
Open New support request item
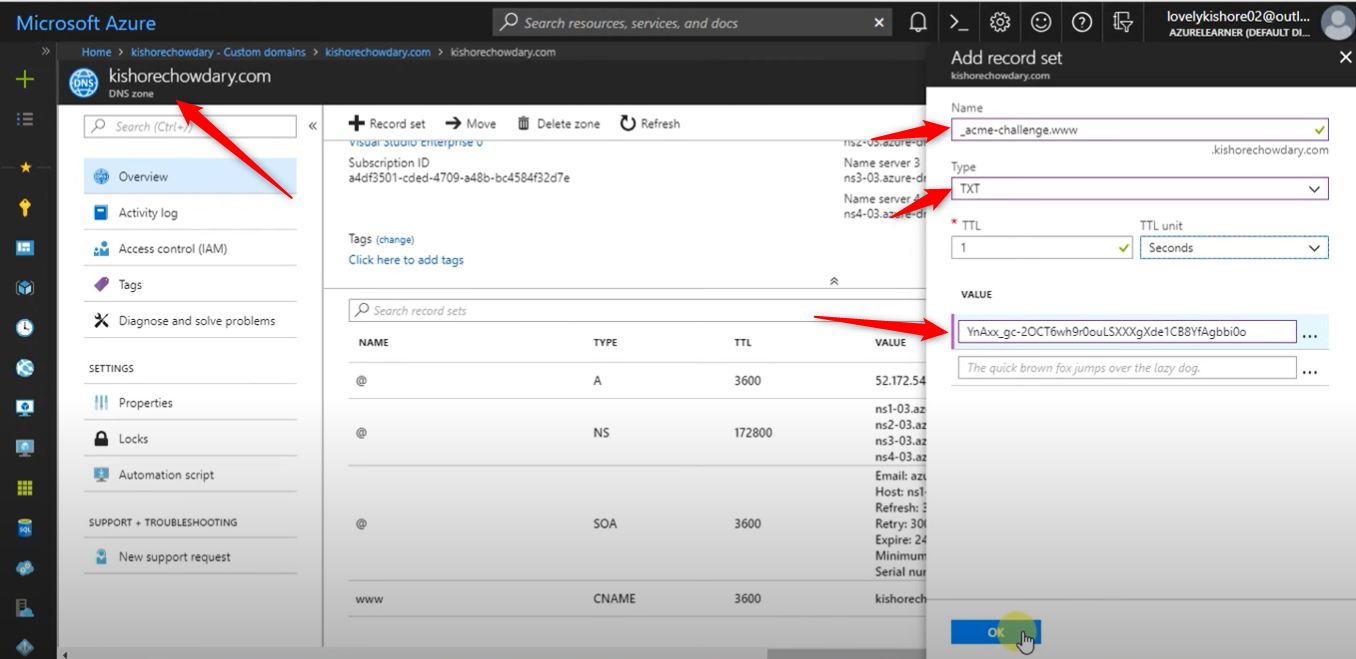click(x=190, y=557)
